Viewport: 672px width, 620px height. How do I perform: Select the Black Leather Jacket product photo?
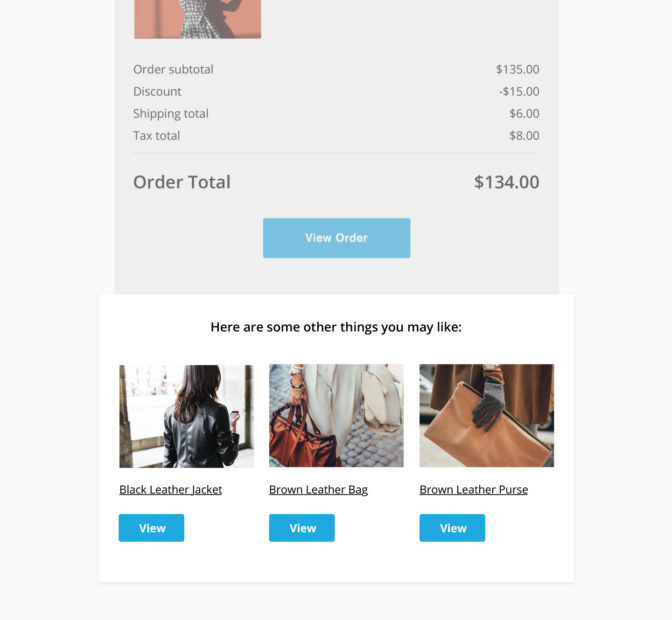click(x=186, y=416)
